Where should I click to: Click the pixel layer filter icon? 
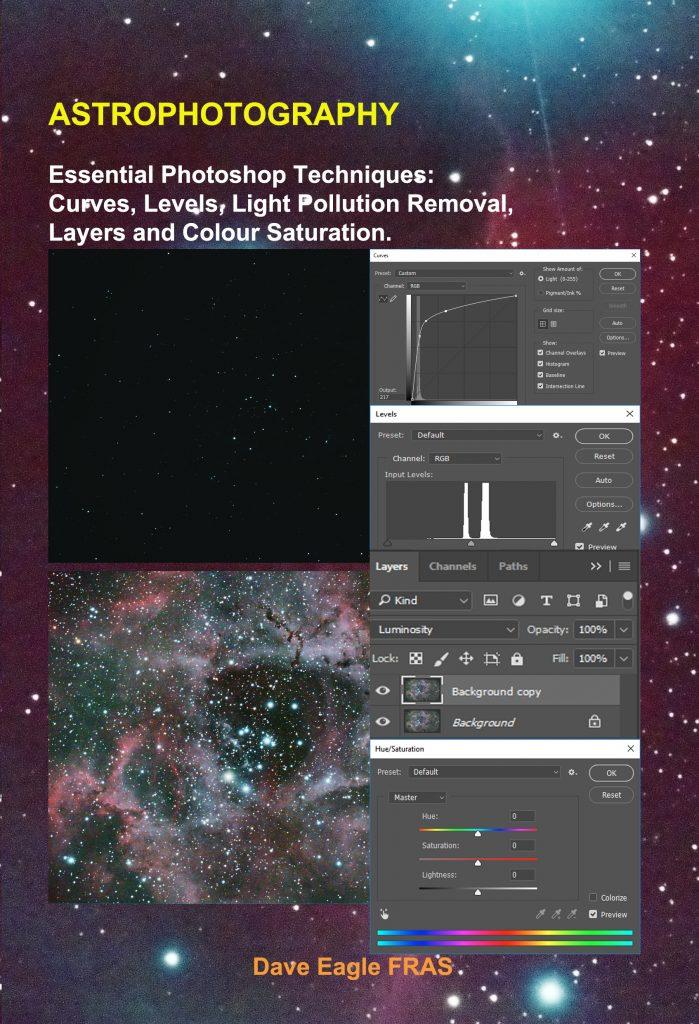coord(490,600)
